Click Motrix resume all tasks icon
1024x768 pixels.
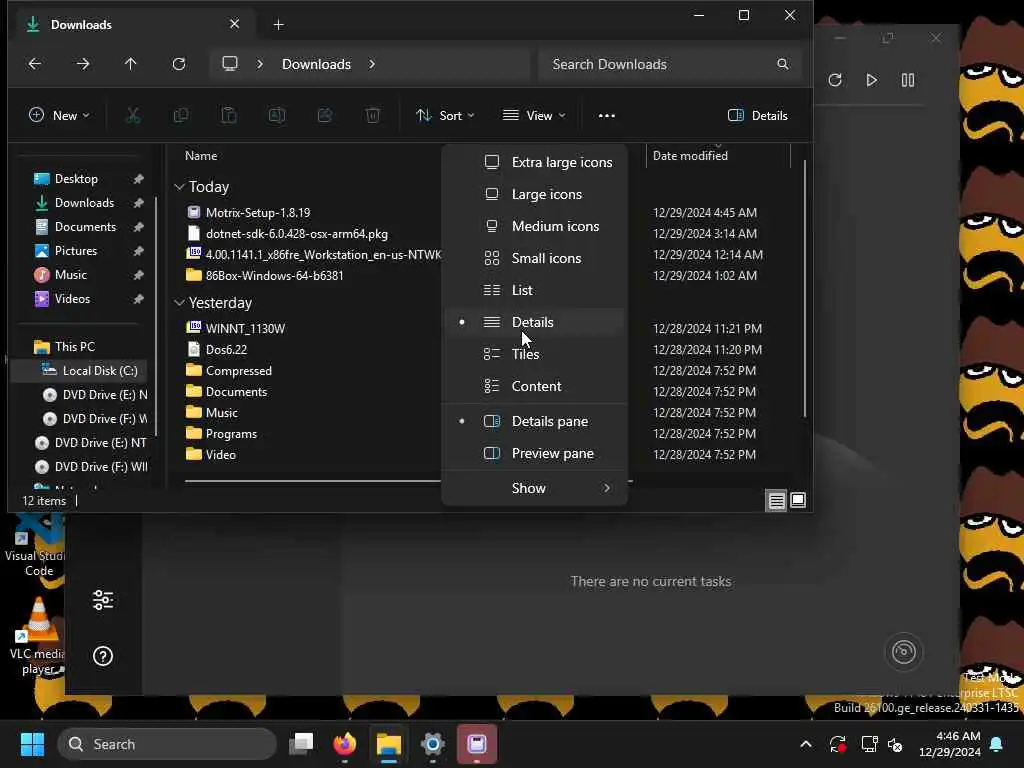pyautogui.click(x=871, y=80)
